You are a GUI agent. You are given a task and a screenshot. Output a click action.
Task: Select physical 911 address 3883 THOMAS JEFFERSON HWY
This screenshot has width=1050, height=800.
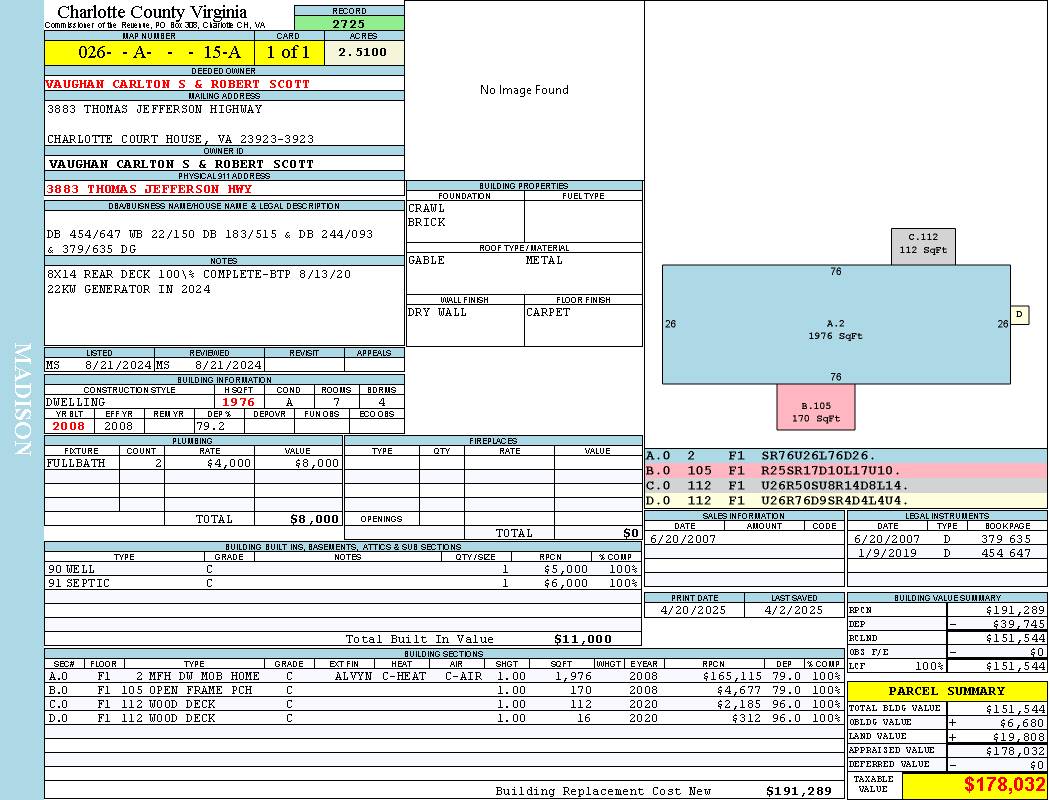(149, 189)
